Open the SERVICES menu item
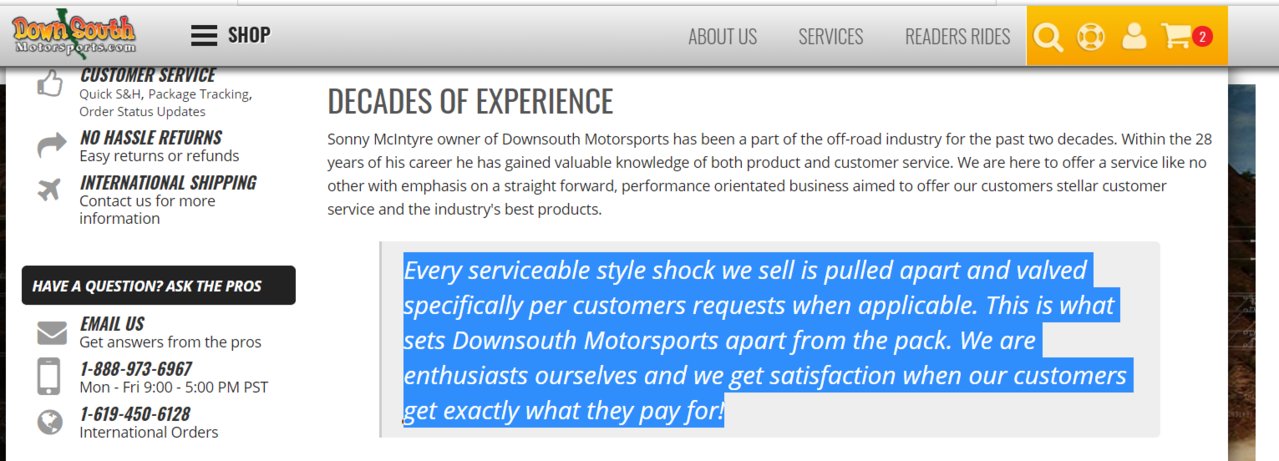 [830, 37]
